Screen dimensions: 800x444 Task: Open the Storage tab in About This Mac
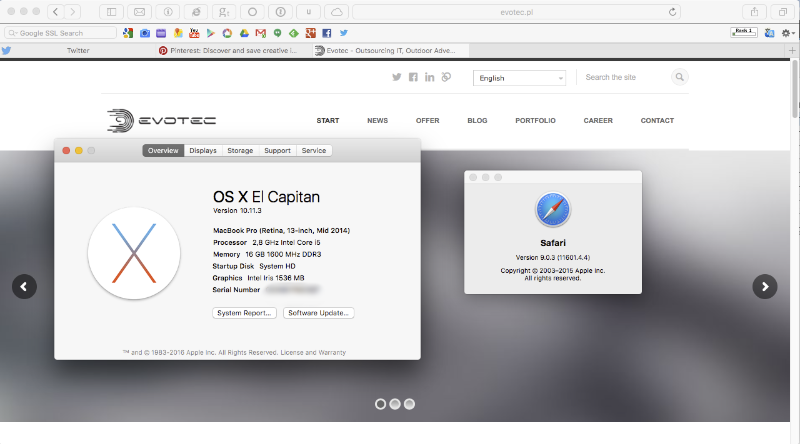pyautogui.click(x=240, y=151)
